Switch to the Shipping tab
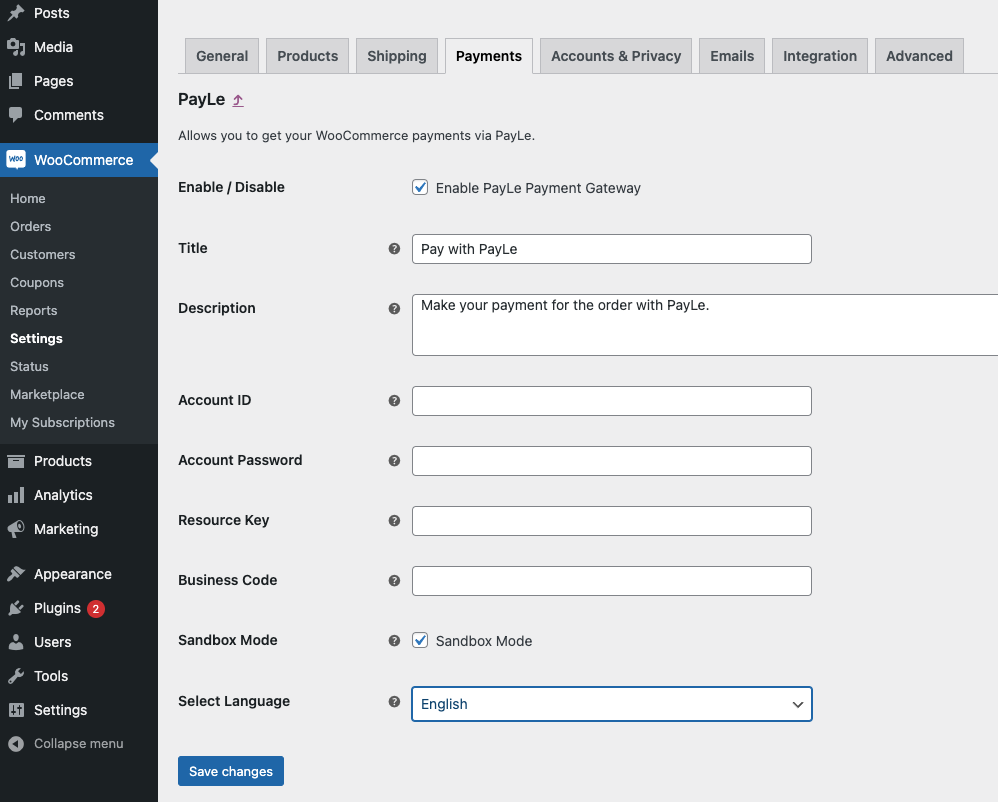This screenshot has width=998, height=802. pos(397,56)
